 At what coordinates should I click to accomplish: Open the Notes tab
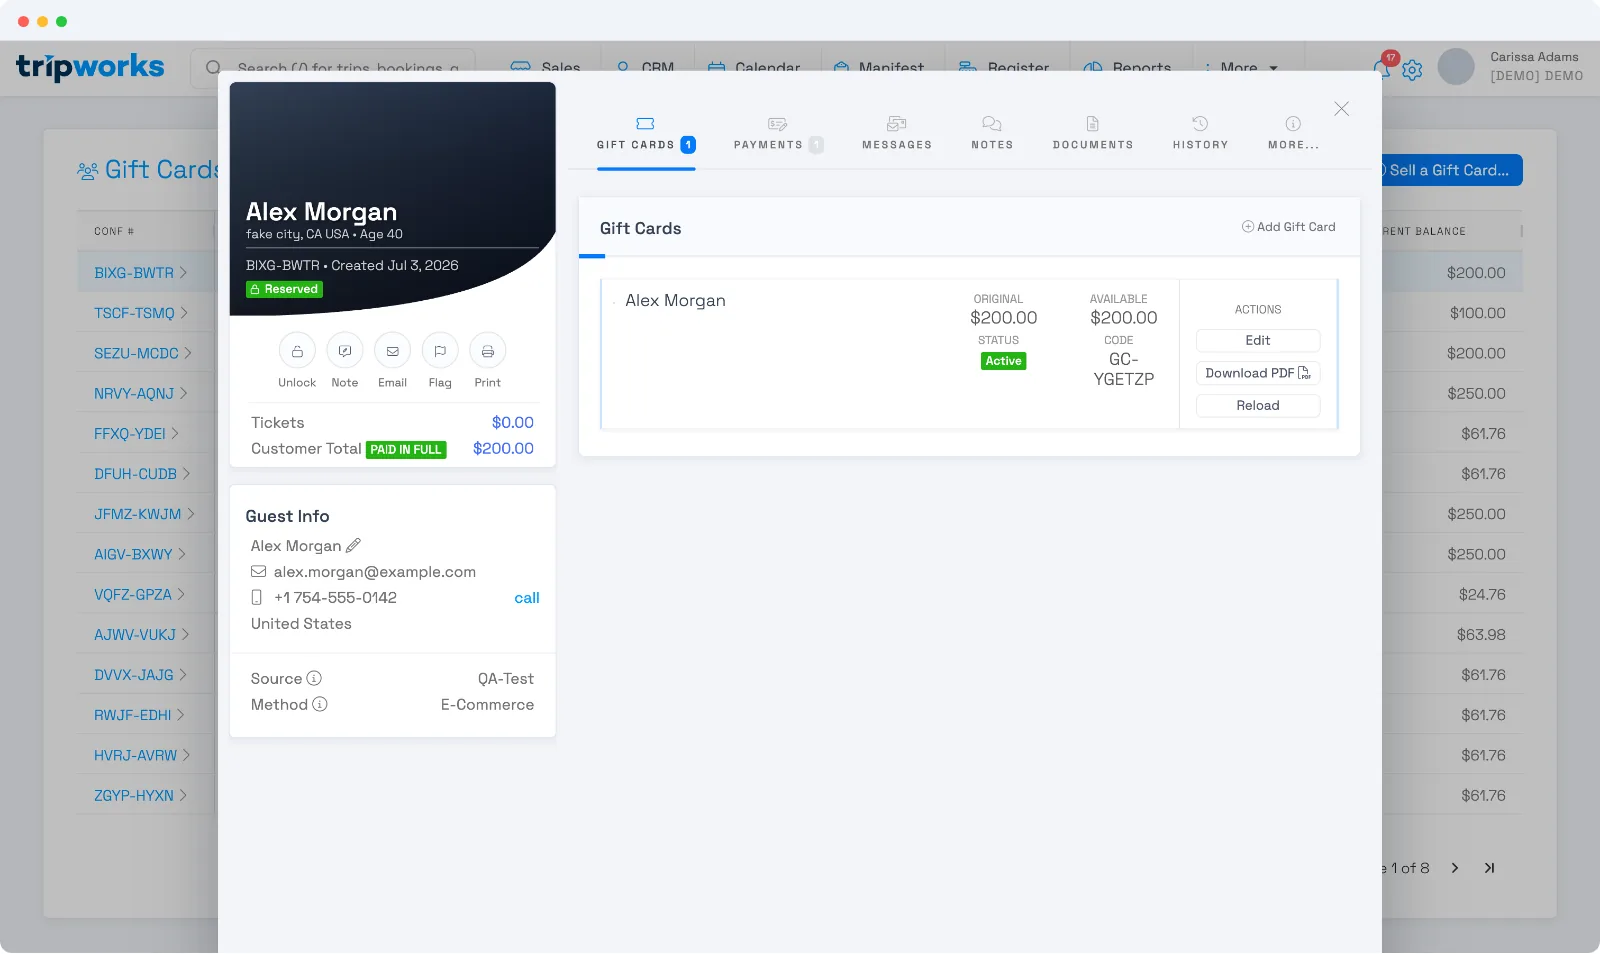pyautogui.click(x=992, y=135)
